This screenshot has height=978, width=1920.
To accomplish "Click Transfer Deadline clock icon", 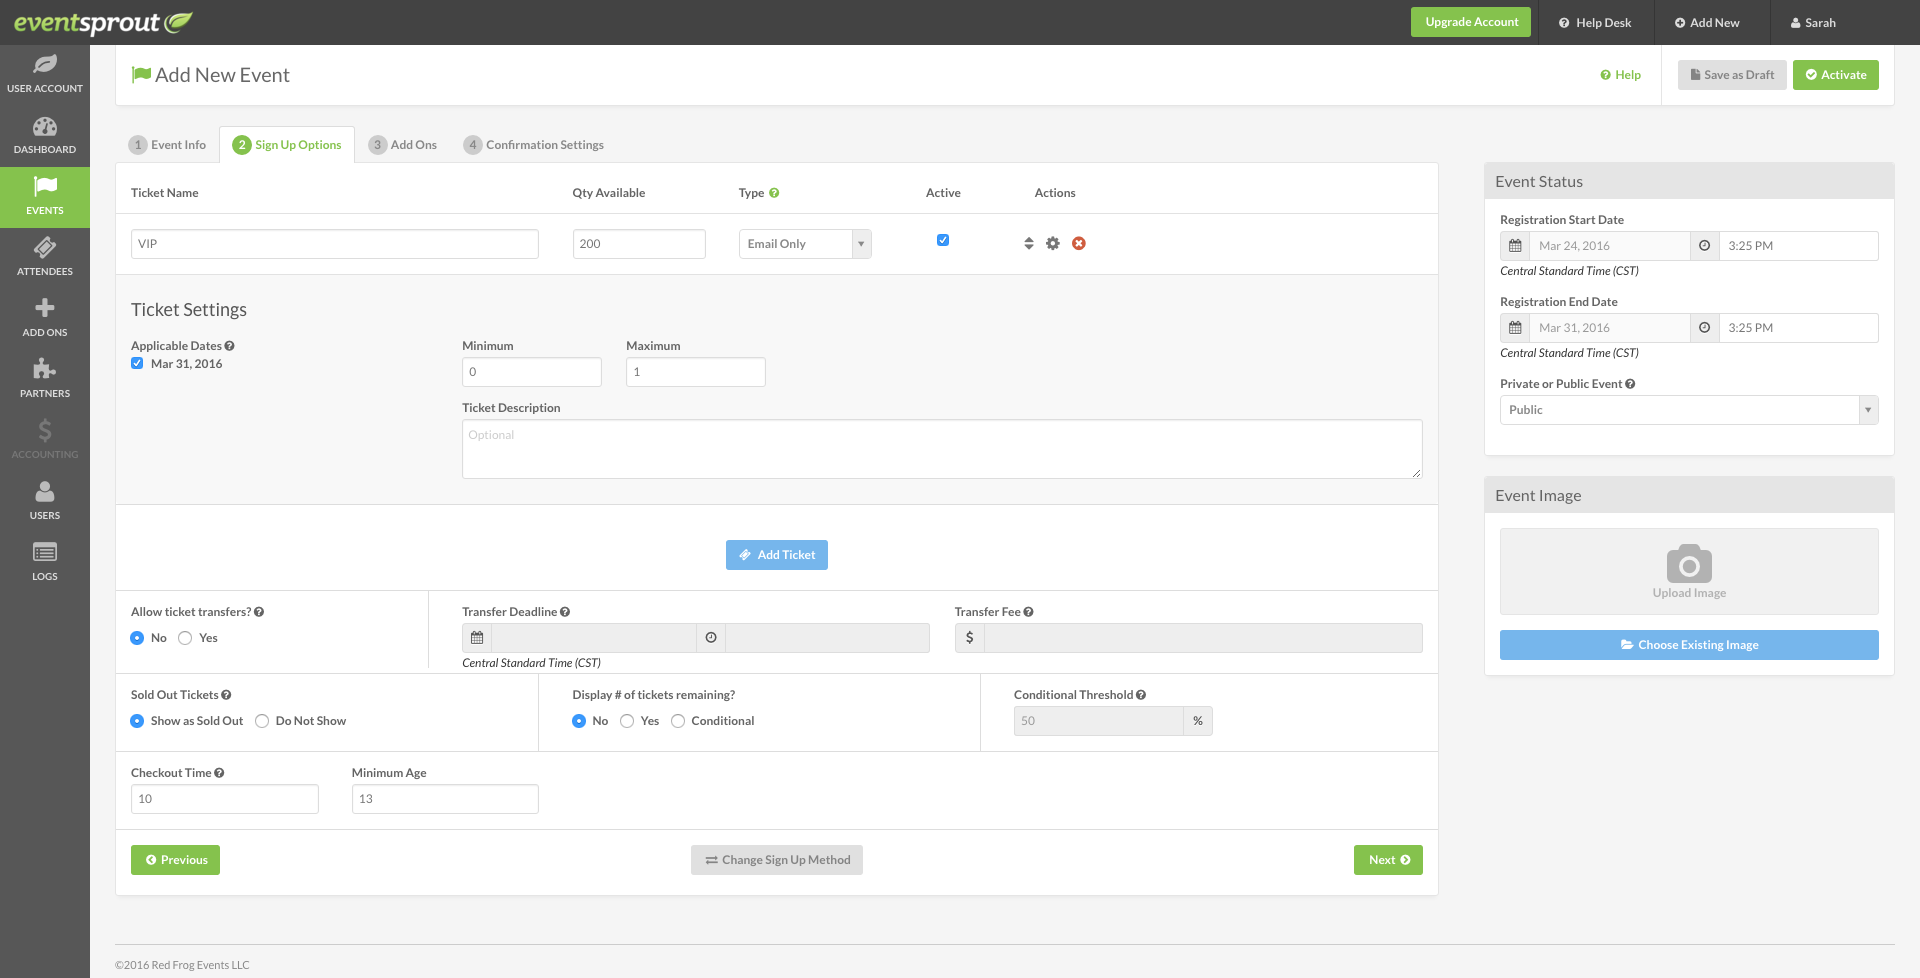I will (x=711, y=638).
